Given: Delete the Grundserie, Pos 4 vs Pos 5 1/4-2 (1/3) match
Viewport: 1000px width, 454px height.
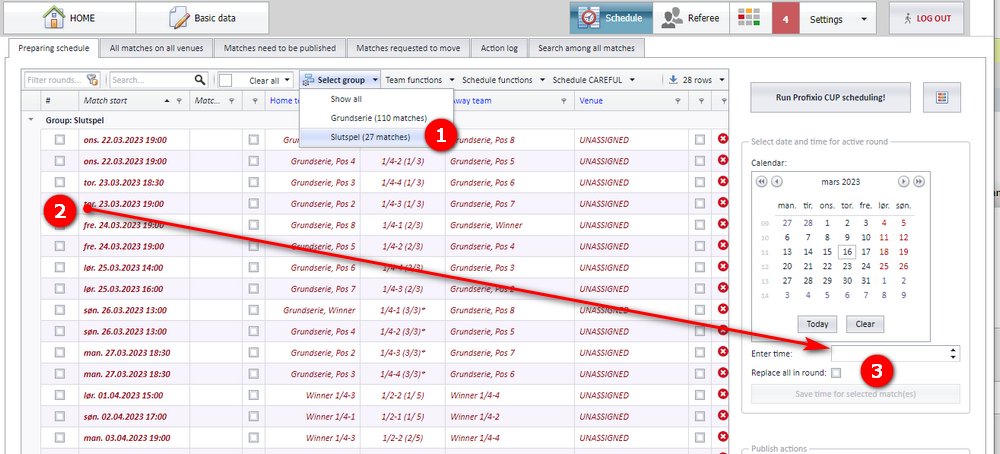Looking at the screenshot, I should (723, 160).
